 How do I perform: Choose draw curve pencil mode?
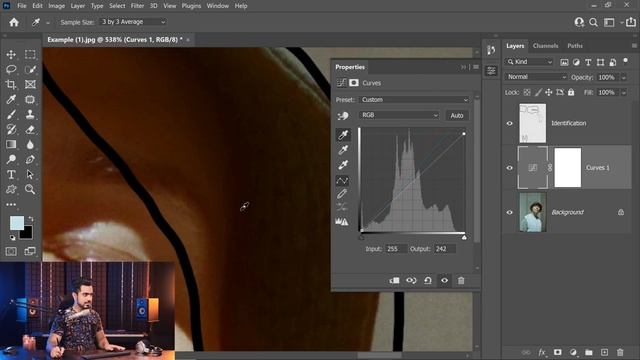point(342,193)
